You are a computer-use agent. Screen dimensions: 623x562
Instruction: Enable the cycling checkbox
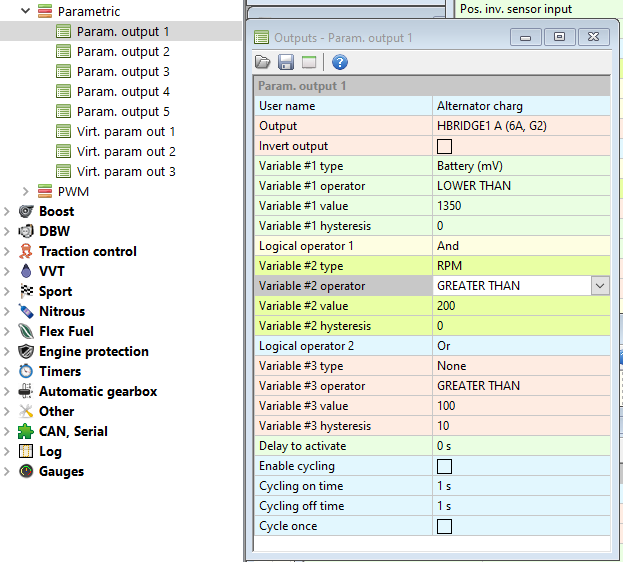pyautogui.click(x=444, y=466)
